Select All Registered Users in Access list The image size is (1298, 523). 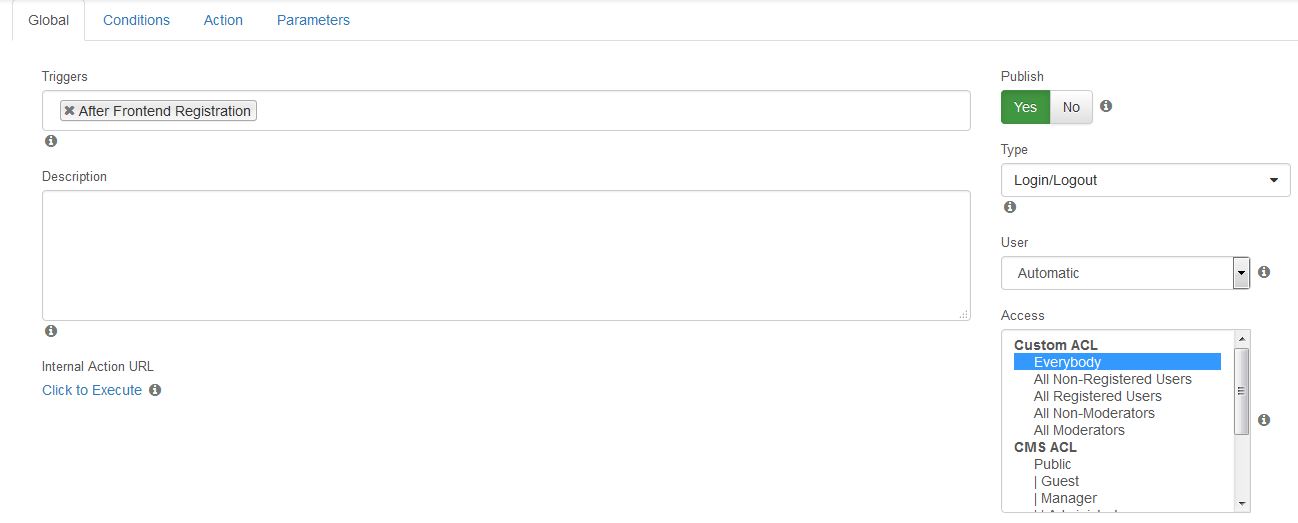(1097, 396)
